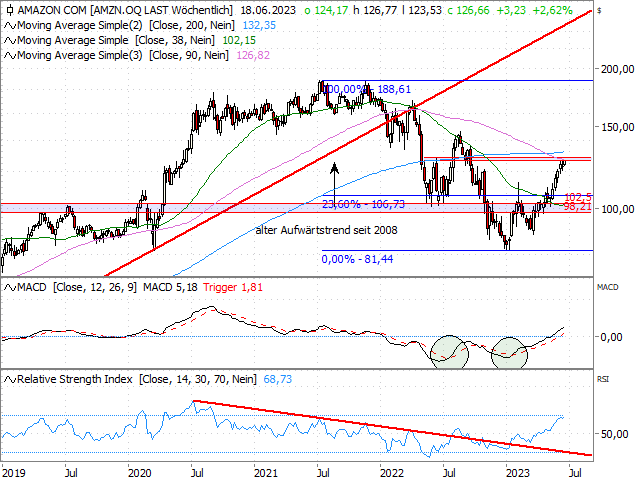The image size is (640, 480).
Task: Click the 2023 label on time axis
Action: click(518, 473)
